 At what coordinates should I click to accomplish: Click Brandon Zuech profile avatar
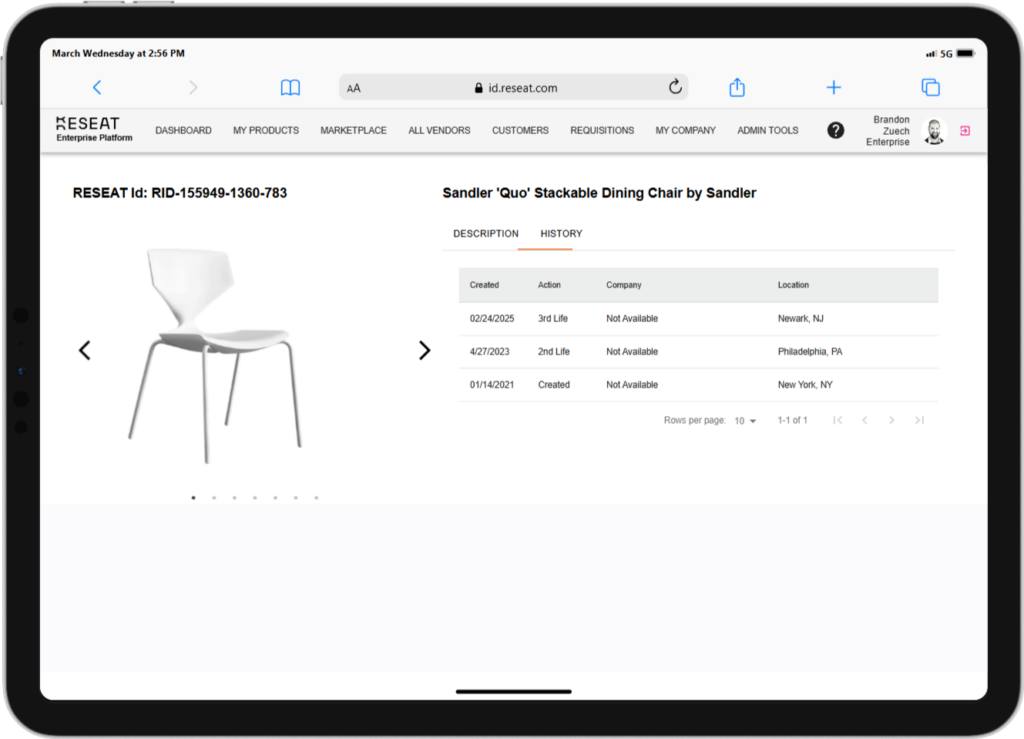coord(934,131)
